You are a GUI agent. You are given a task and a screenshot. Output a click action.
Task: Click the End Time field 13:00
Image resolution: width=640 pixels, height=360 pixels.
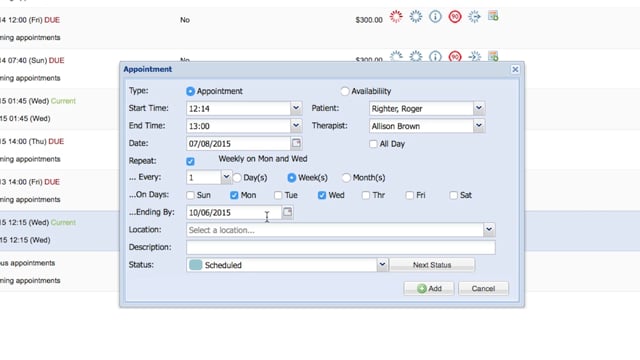(238, 126)
